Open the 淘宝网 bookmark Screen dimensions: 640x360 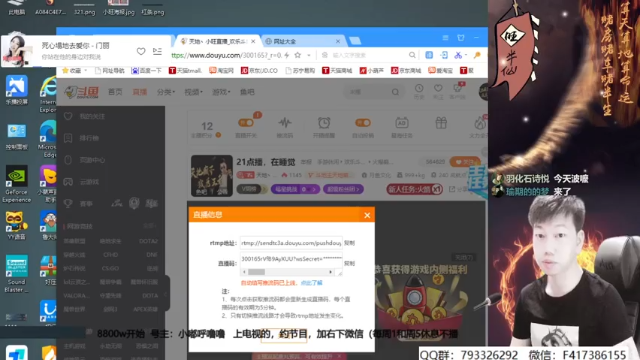tap(222, 71)
